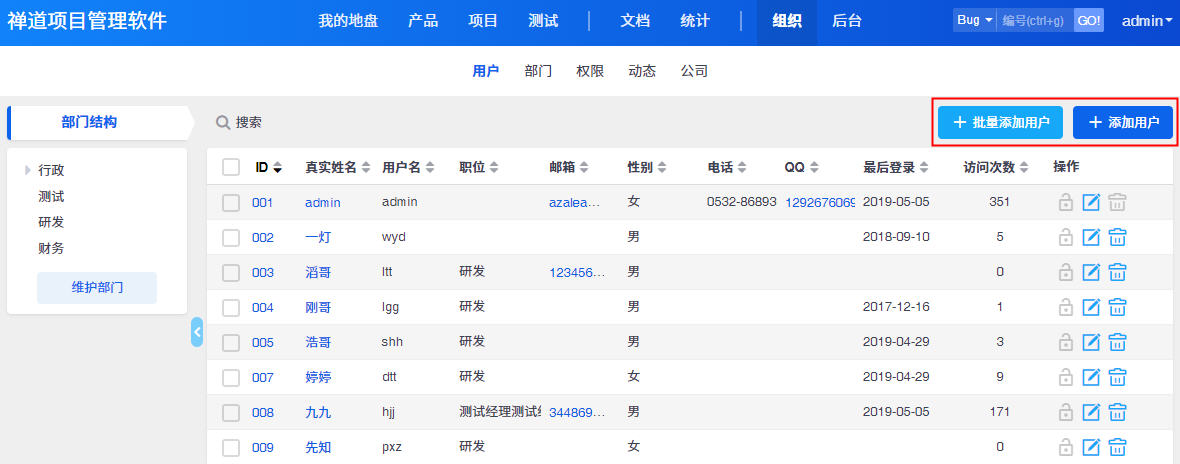
Task: Expand the 行政 department tree node
Action: click(x=28, y=170)
